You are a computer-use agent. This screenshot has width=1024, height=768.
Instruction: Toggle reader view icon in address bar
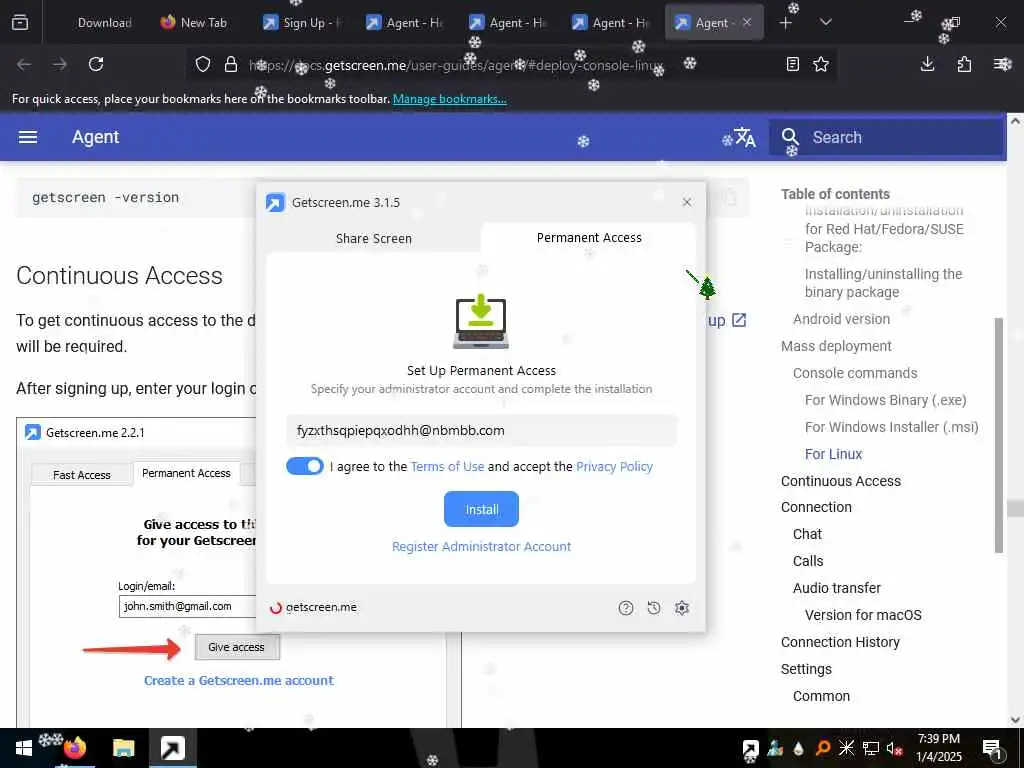click(x=792, y=64)
